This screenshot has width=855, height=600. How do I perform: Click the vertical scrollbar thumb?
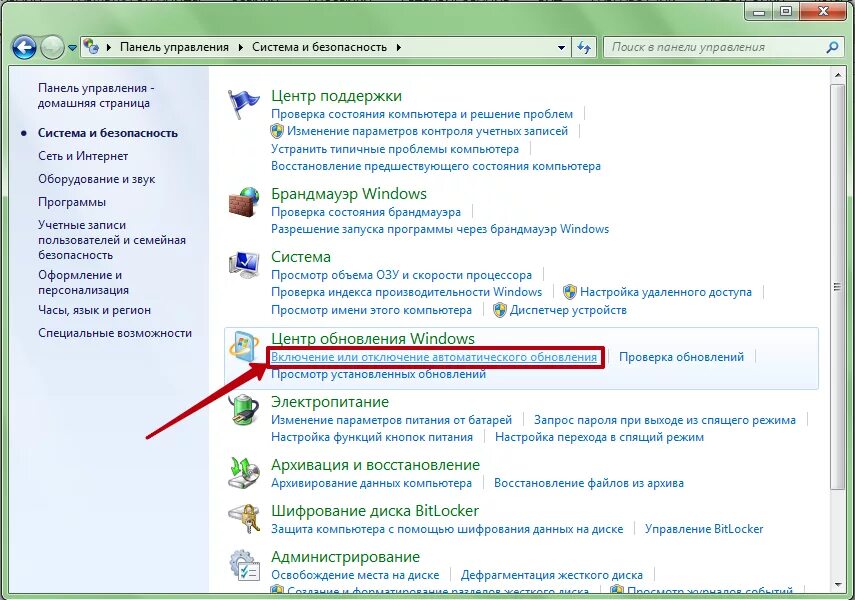pyautogui.click(x=837, y=287)
